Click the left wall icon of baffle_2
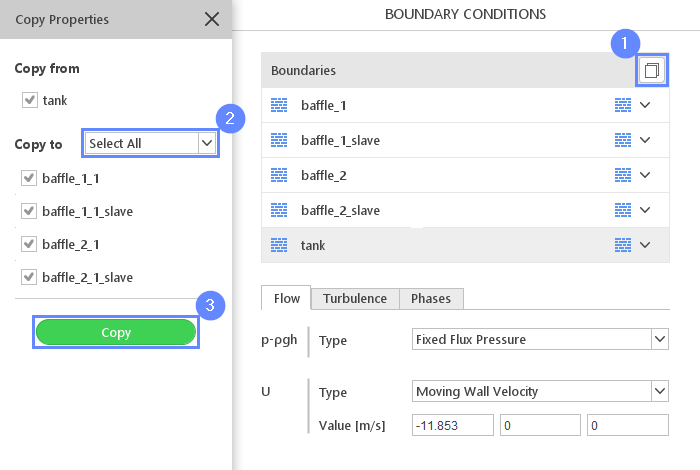This screenshot has width=700, height=470. click(279, 175)
